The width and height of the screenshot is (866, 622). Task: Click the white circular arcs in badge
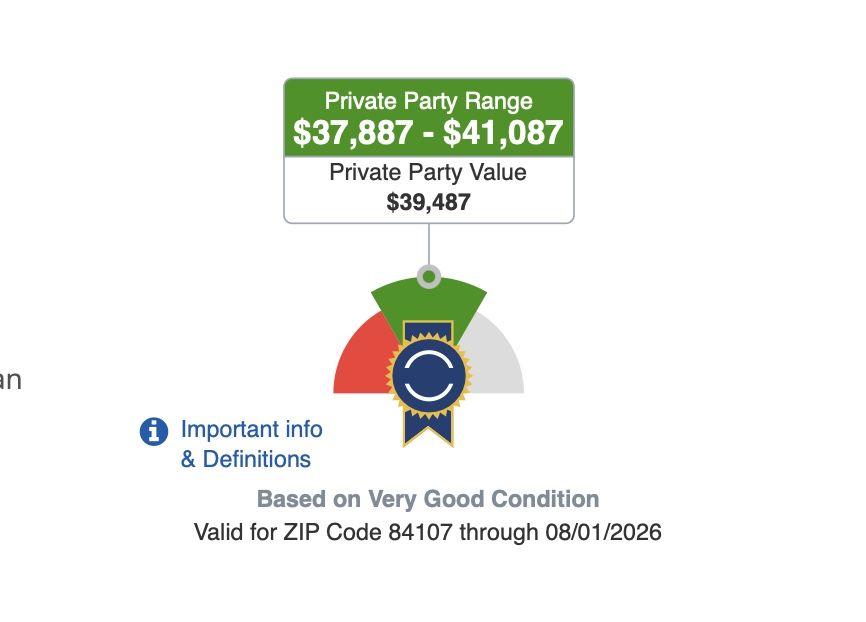click(429, 375)
